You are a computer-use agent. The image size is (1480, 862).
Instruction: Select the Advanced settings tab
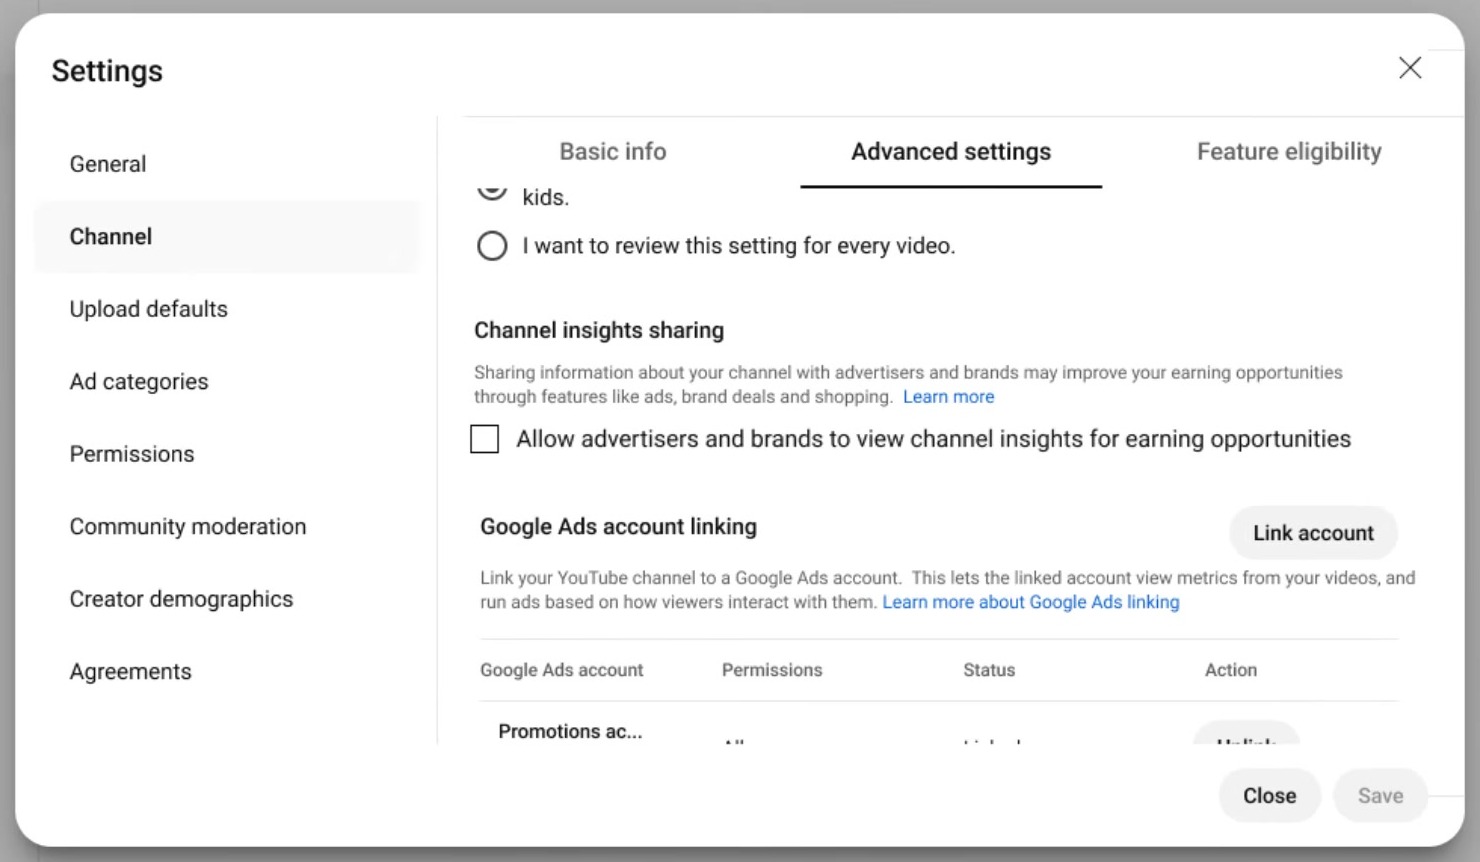coord(951,152)
